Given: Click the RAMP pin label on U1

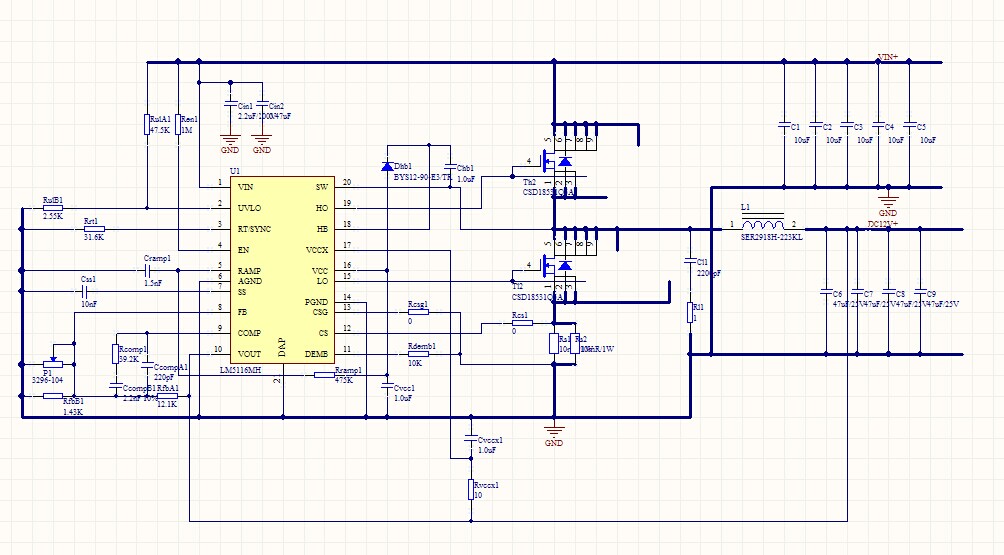Looking at the screenshot, I should click(x=249, y=271).
